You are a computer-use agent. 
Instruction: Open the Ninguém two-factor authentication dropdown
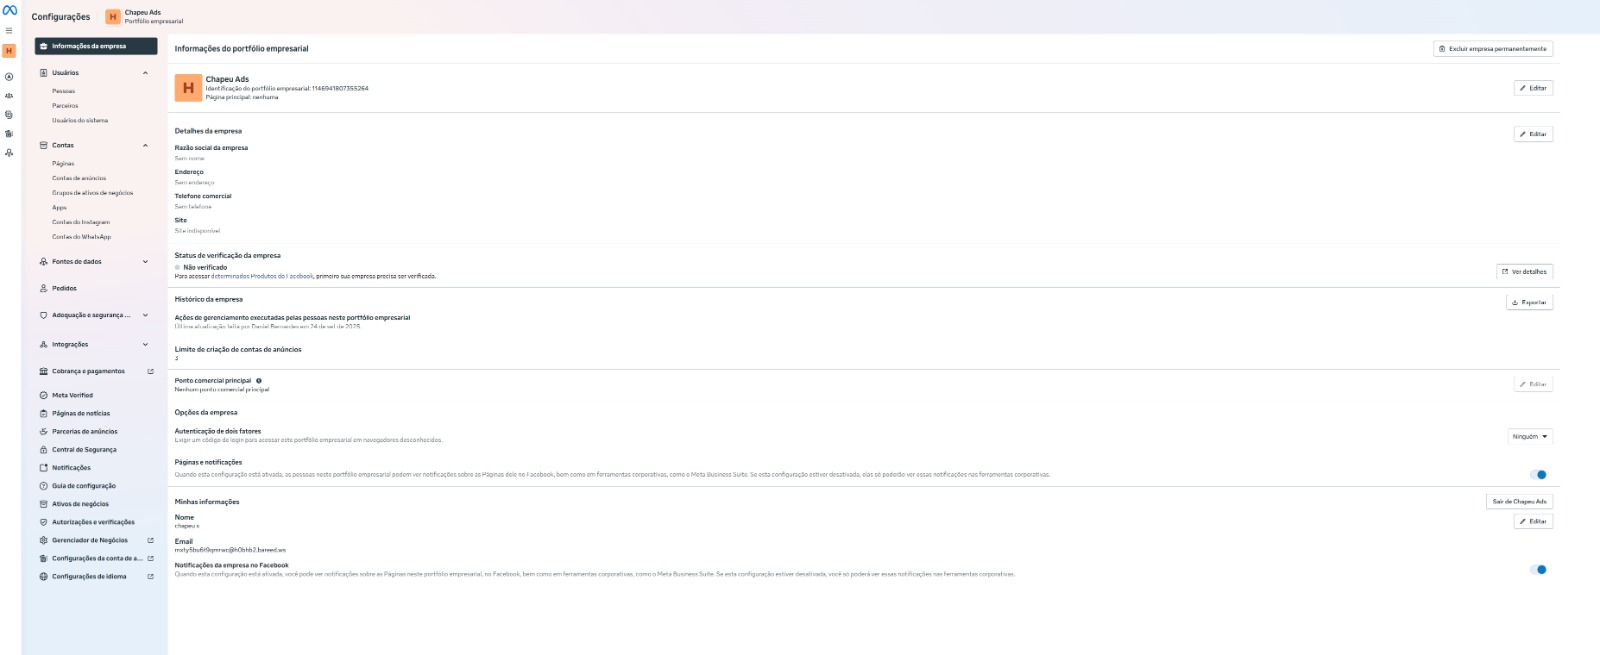1530,437
